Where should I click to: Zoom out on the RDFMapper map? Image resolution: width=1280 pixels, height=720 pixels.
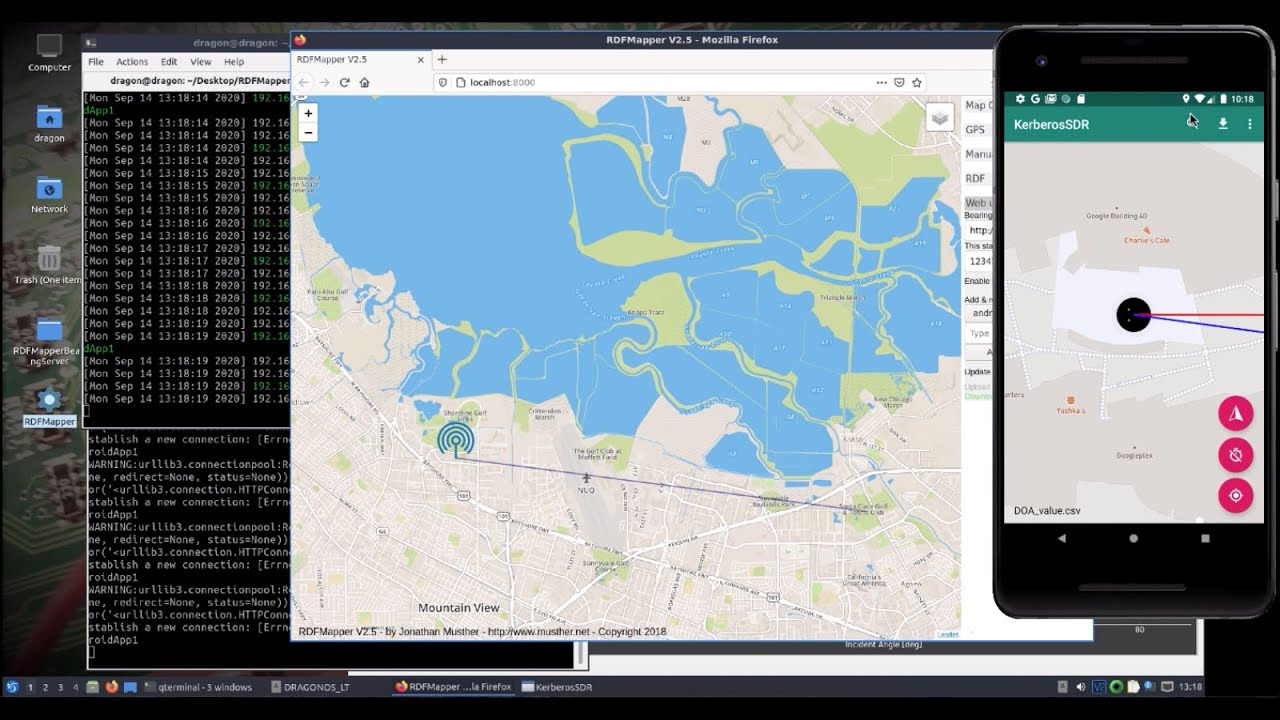(x=308, y=133)
